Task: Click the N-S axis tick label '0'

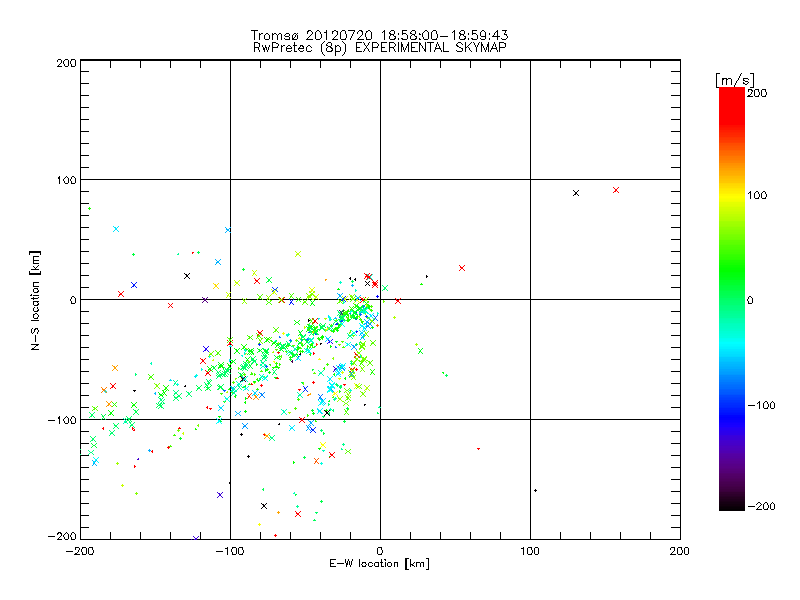Action: point(73,300)
